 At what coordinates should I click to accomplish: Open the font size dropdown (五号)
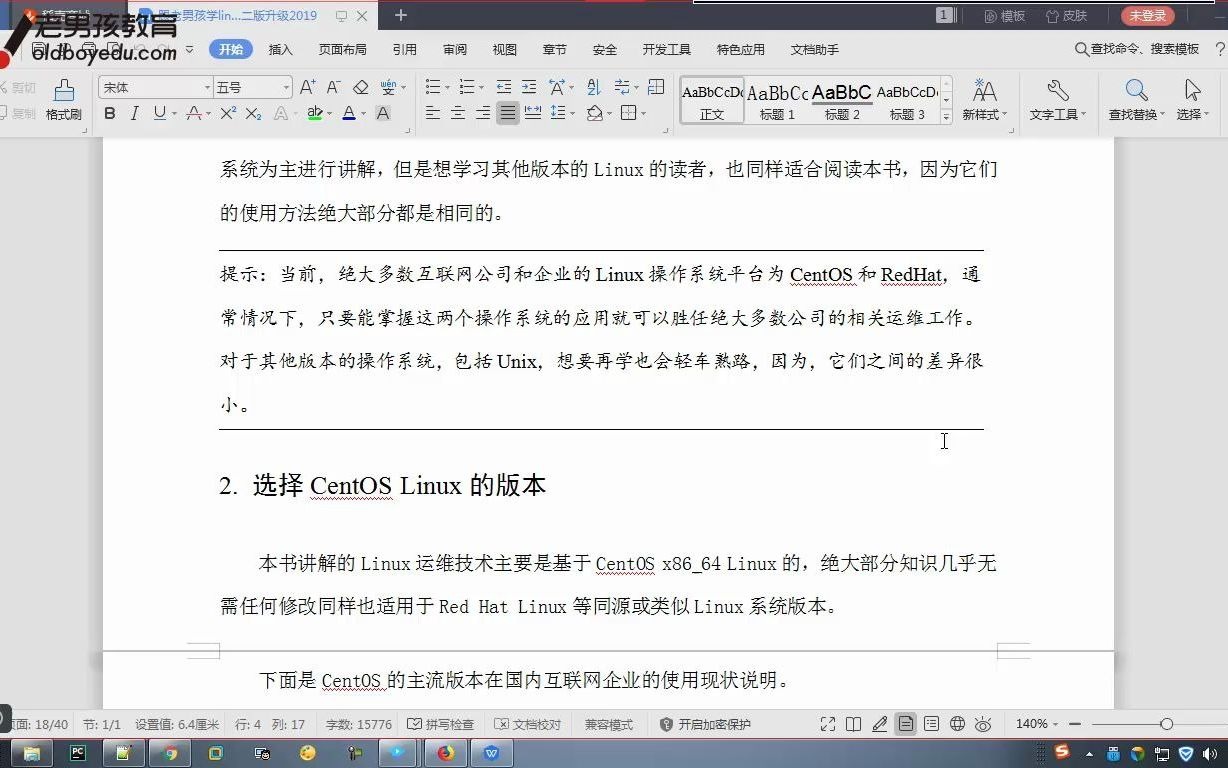pyautogui.click(x=286, y=87)
